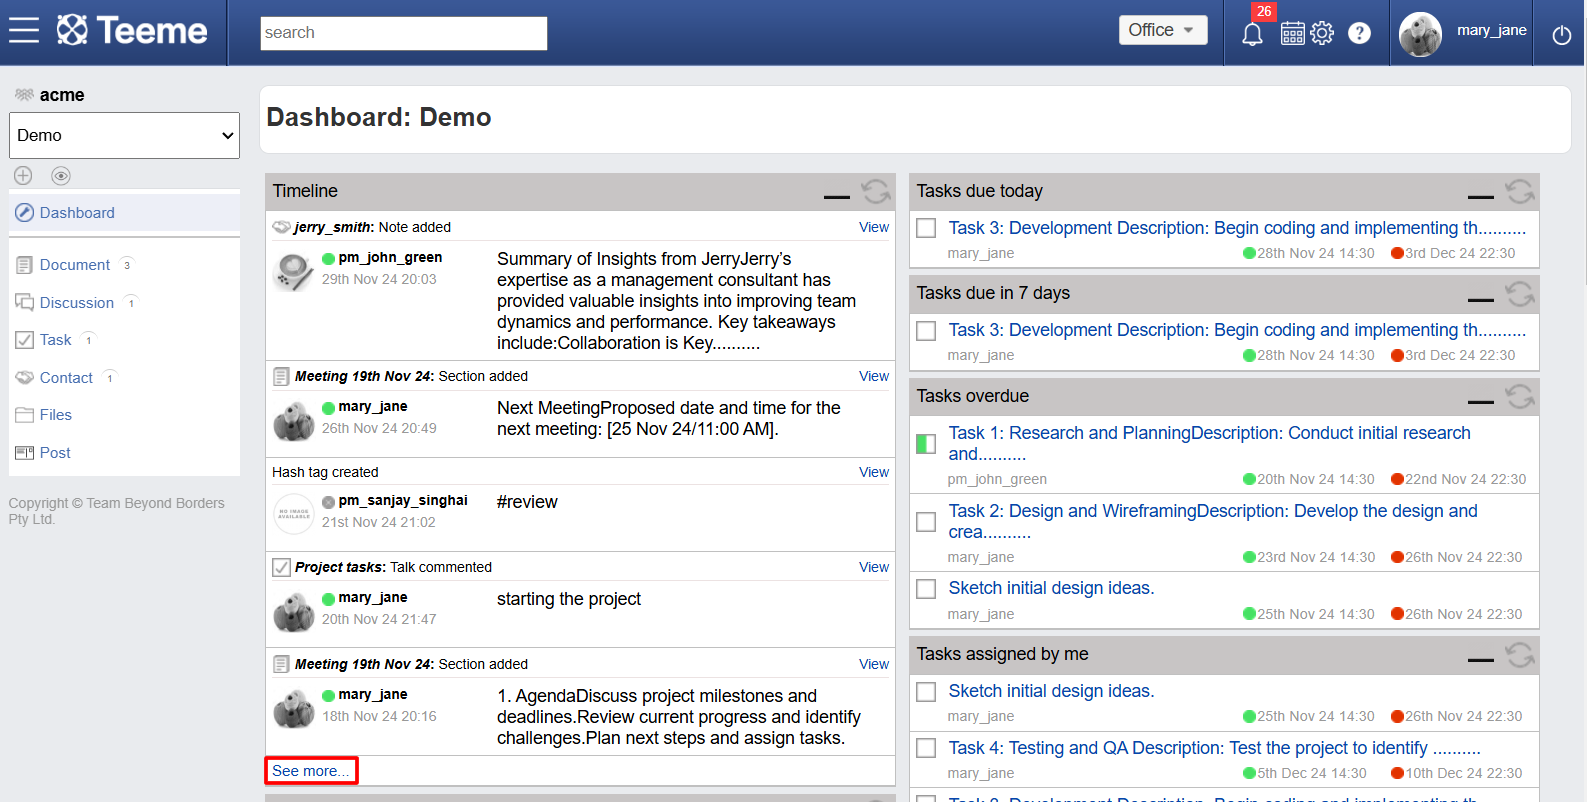Screen dimensions: 1587x802
Task: Open settings gear in header
Action: click(x=1322, y=33)
